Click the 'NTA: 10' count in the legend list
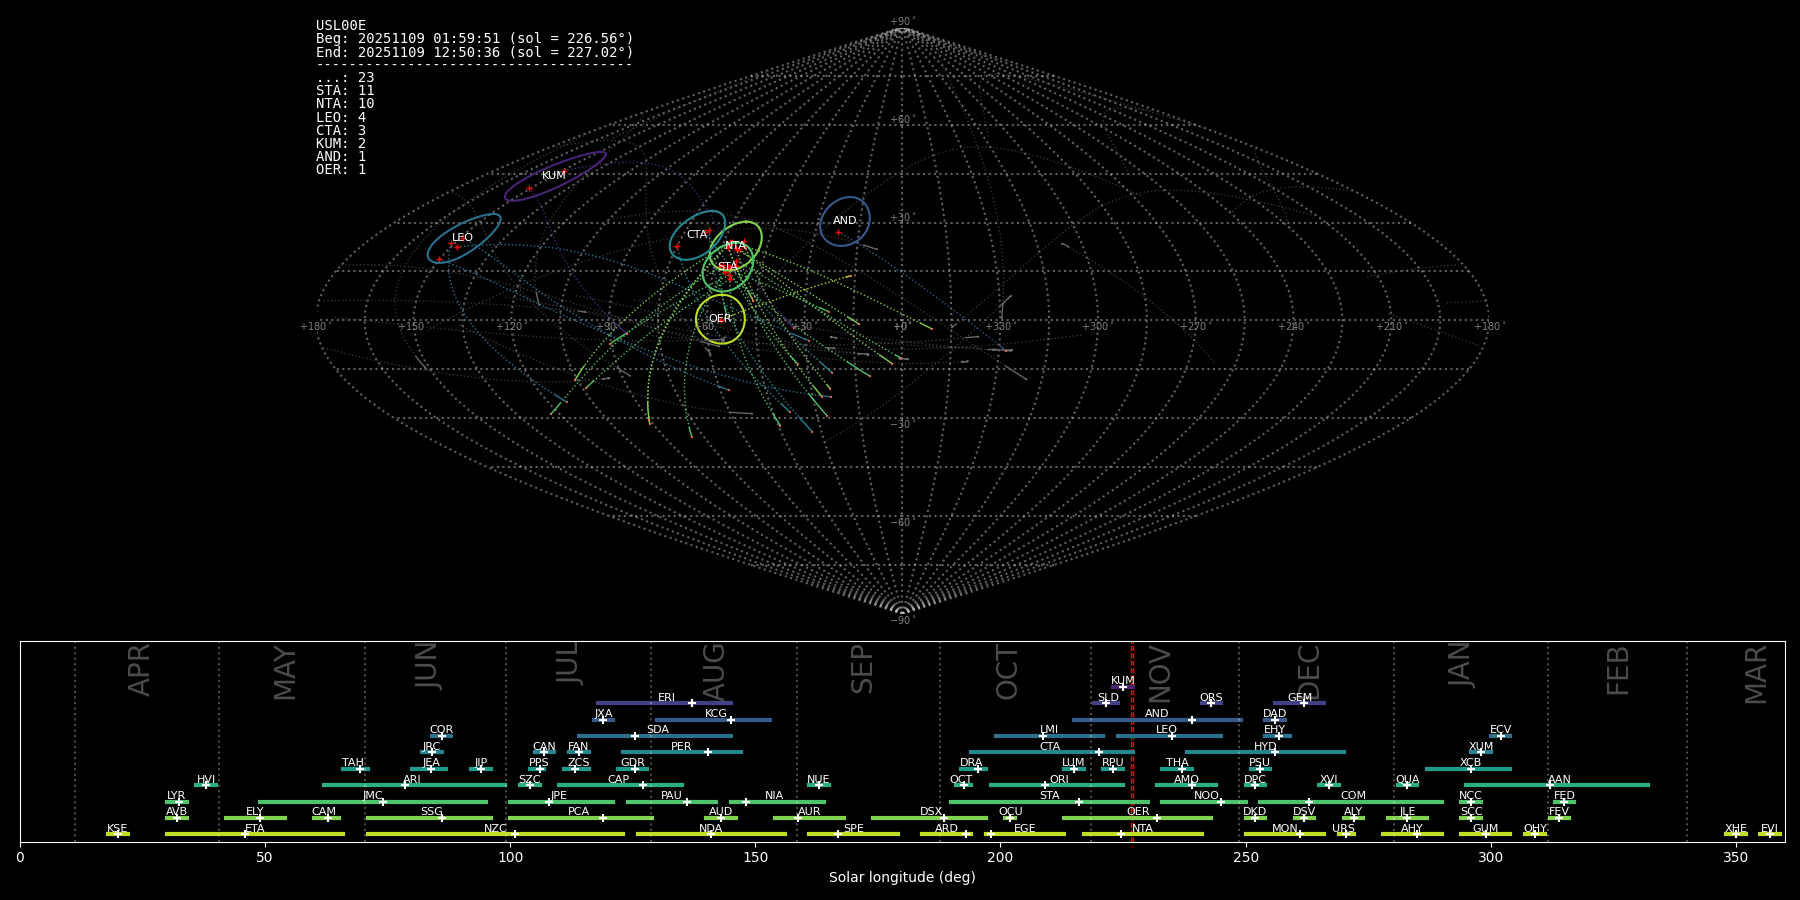The height and width of the screenshot is (900, 1800). (345, 104)
